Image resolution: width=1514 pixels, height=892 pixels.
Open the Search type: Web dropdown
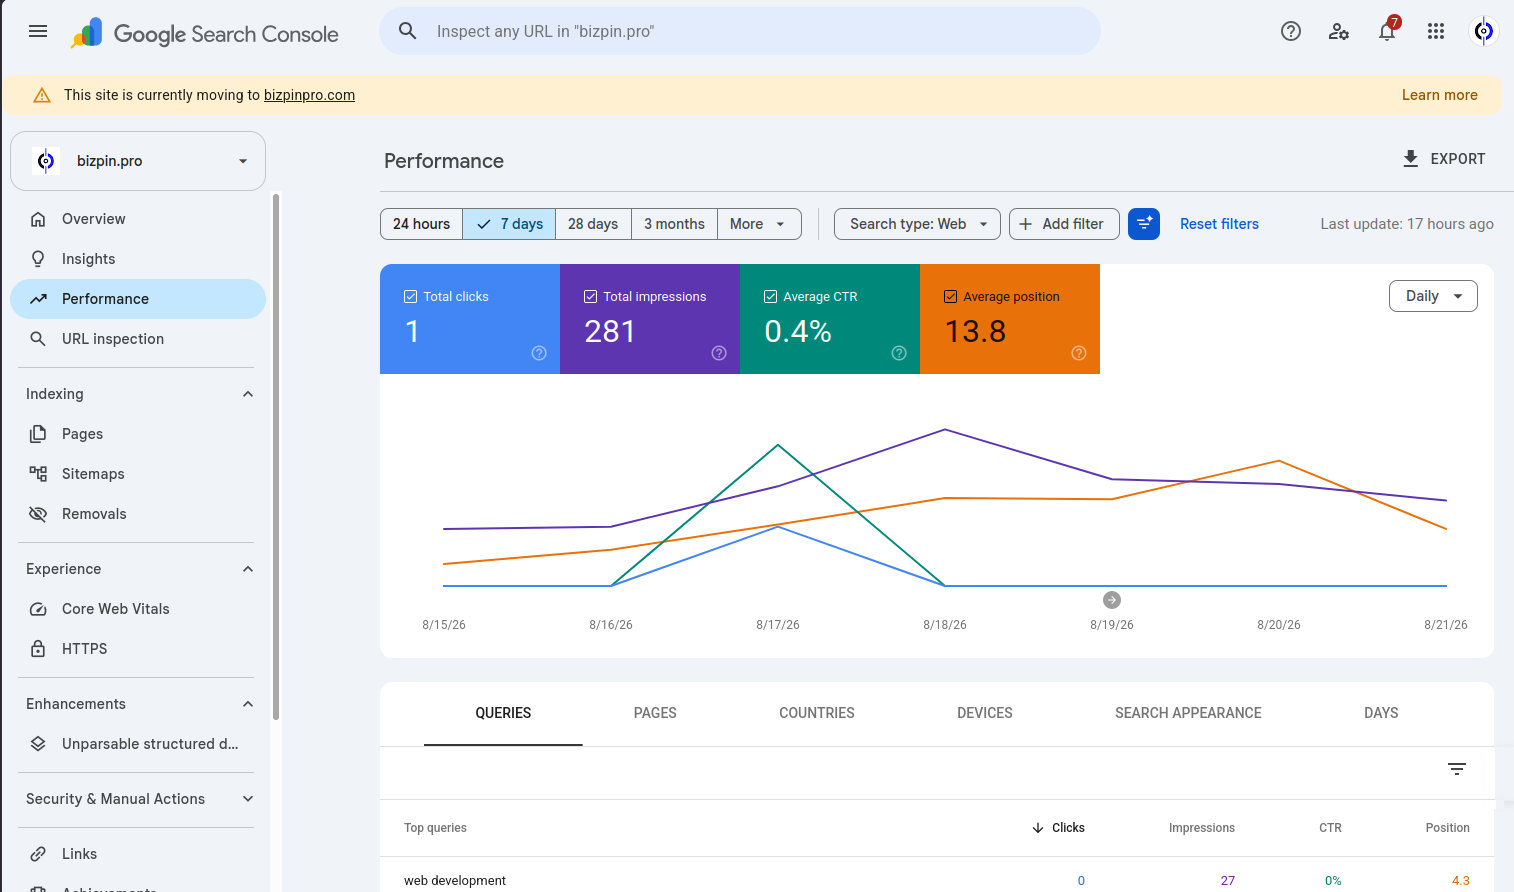click(917, 224)
